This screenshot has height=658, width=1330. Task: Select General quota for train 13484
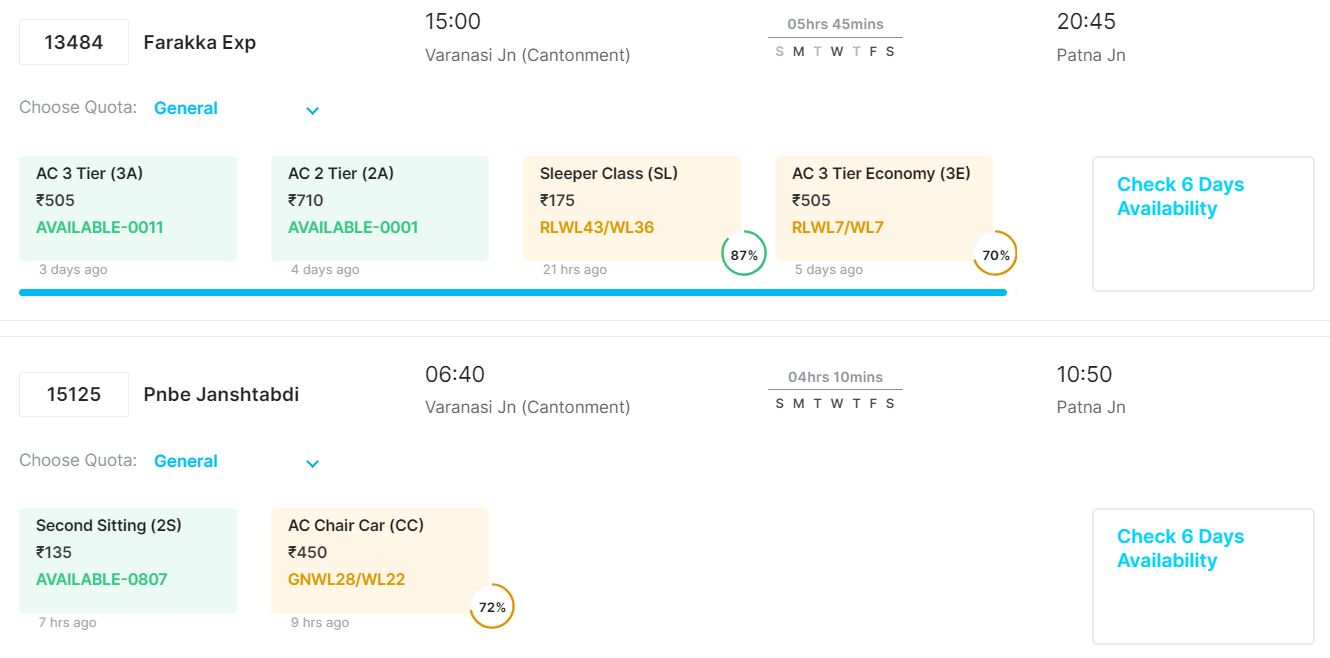pos(186,108)
